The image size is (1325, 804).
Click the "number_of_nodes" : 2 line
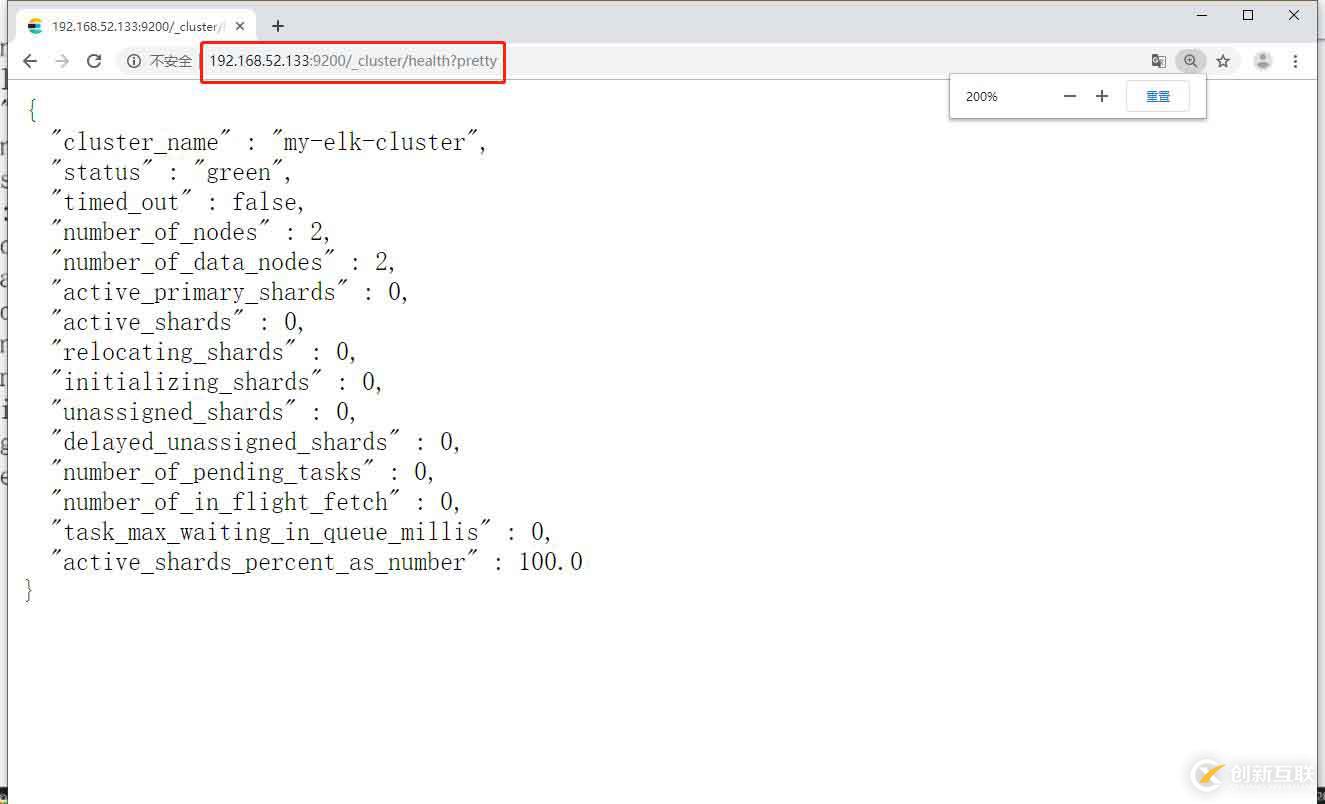[x=191, y=232]
